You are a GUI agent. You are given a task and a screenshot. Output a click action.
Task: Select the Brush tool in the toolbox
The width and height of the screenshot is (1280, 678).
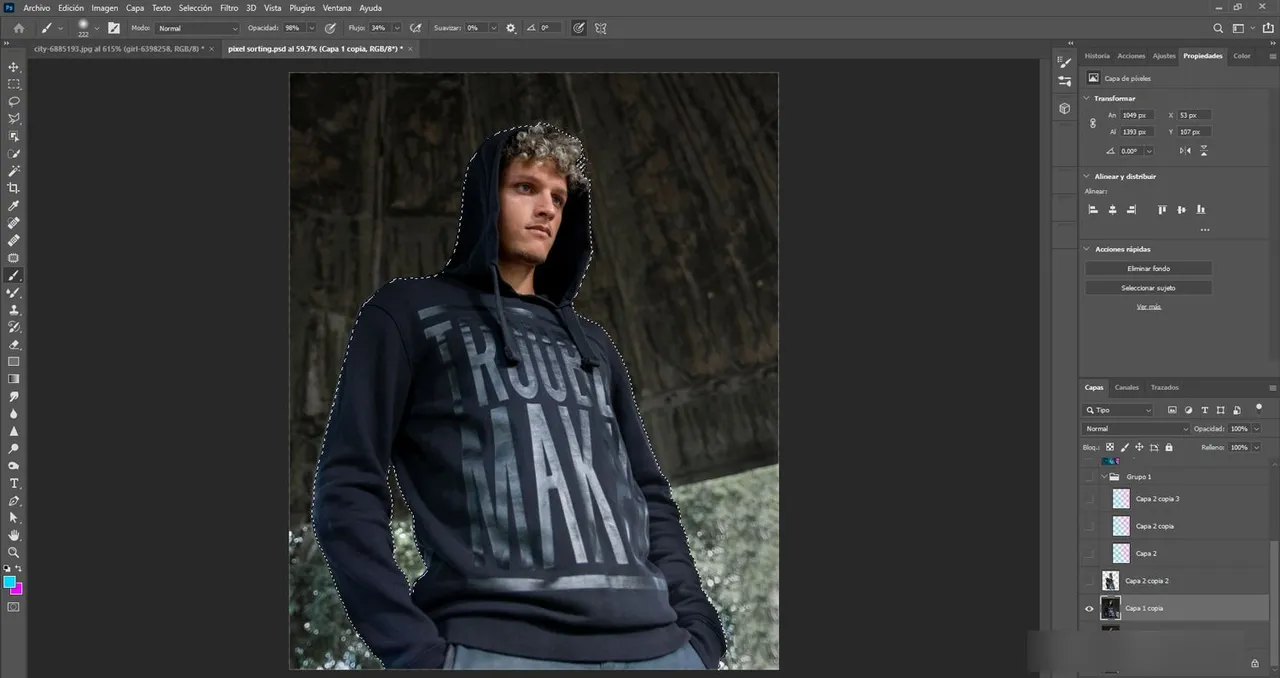click(x=14, y=275)
